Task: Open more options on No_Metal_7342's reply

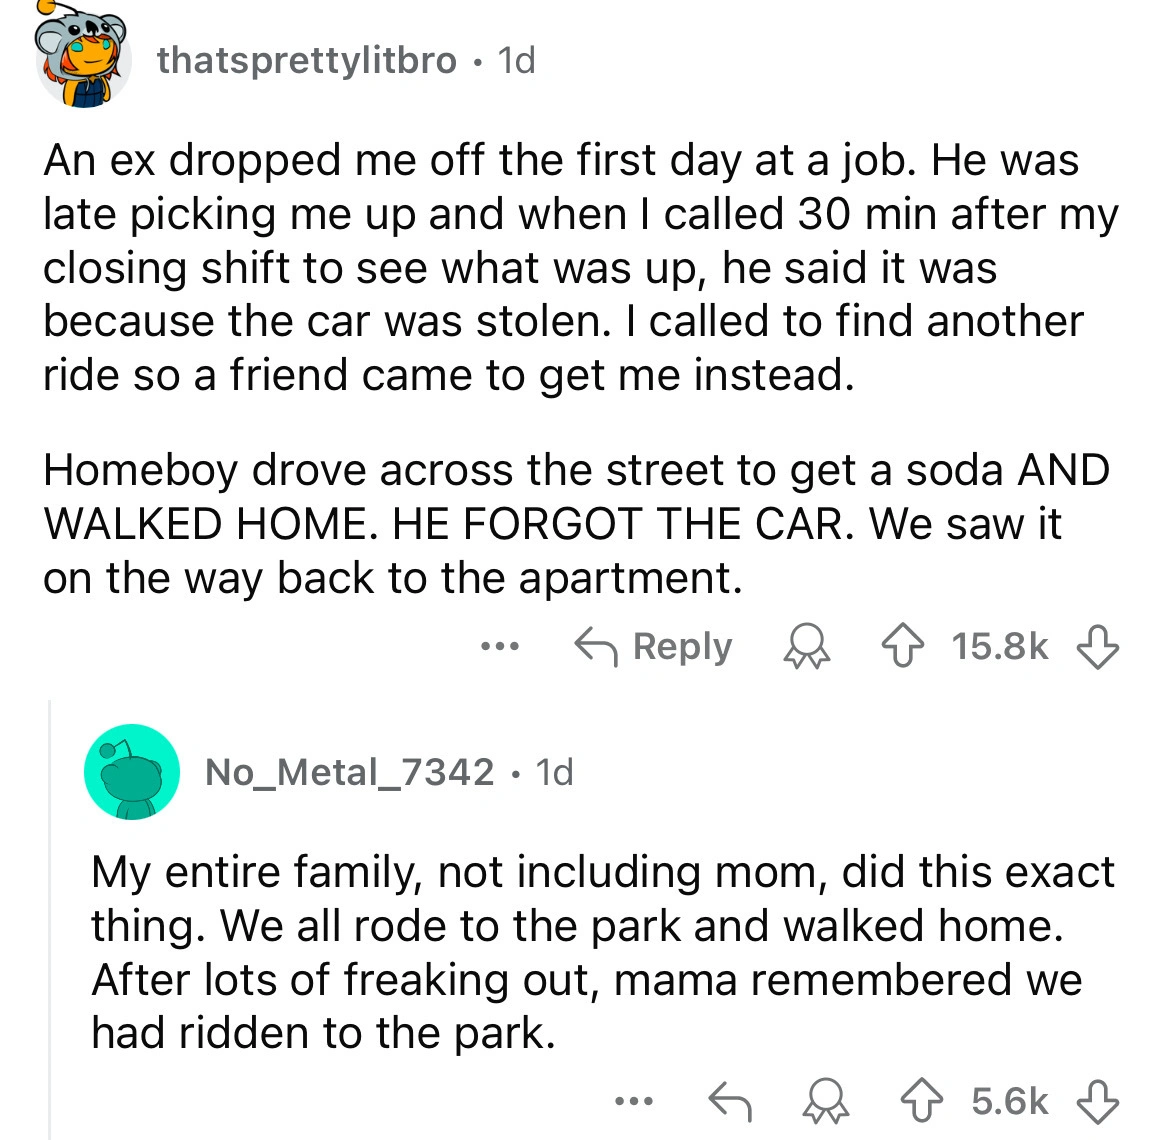Action: pos(634,1101)
